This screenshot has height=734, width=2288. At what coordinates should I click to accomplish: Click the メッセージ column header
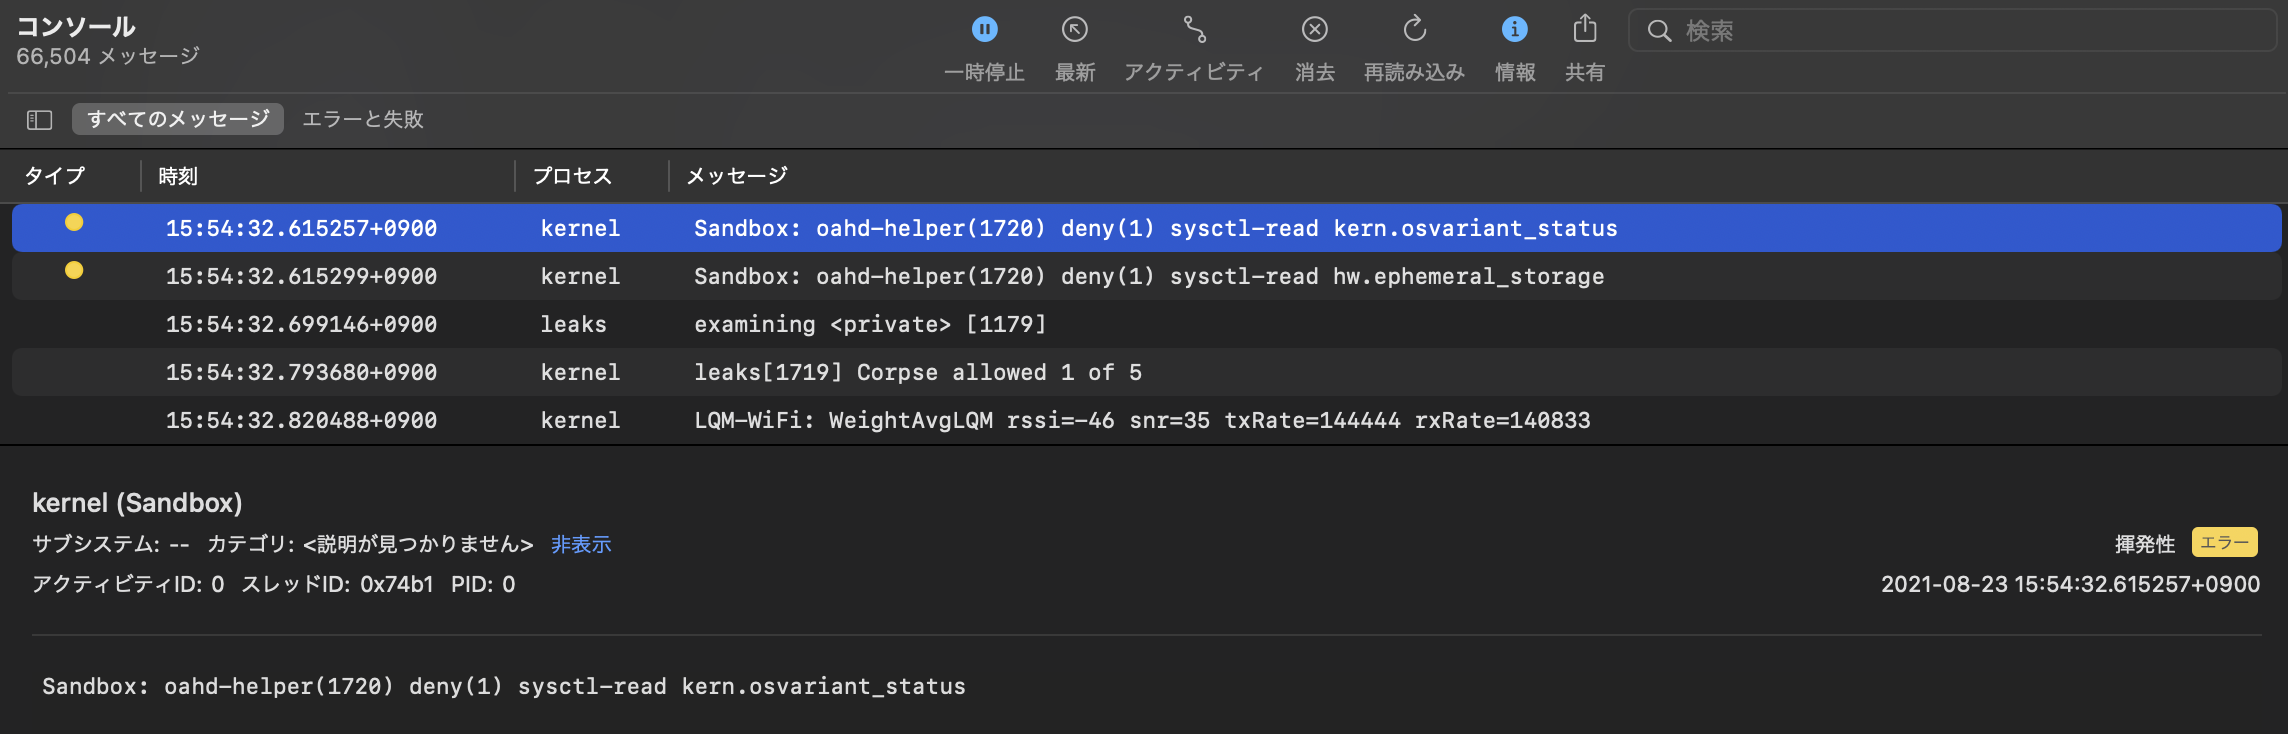[737, 176]
